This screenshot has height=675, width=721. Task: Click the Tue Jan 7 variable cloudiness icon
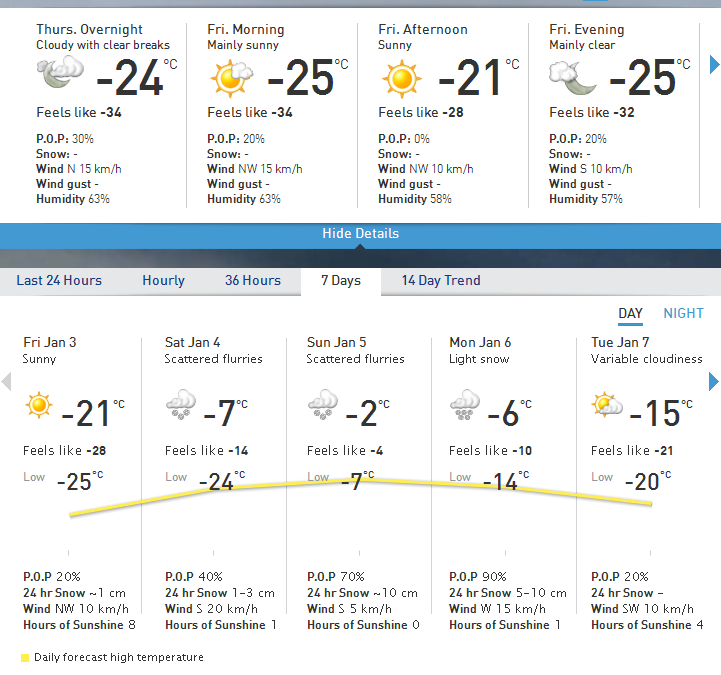tap(607, 405)
